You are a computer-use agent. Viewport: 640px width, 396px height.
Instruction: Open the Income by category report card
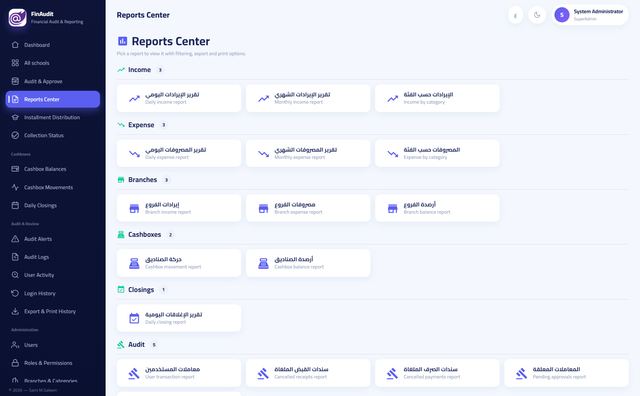click(x=437, y=98)
